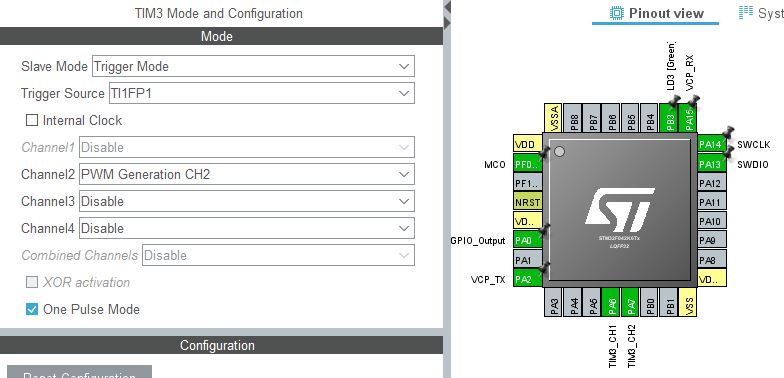Viewport: 784px width, 378px height.
Task: Select pin PA6 on the chip
Action: (611, 302)
